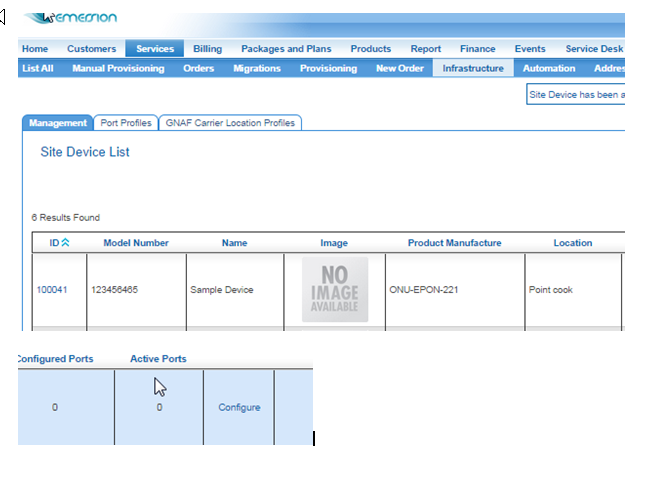Open the Service Desk menu

pos(593,49)
